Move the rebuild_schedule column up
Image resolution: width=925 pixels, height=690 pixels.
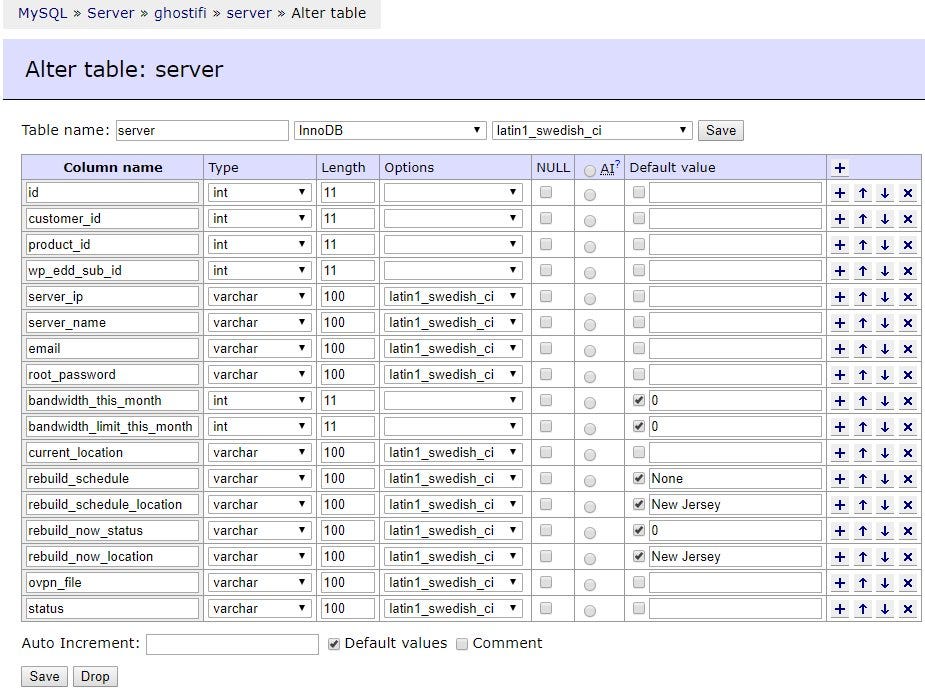[861, 478]
